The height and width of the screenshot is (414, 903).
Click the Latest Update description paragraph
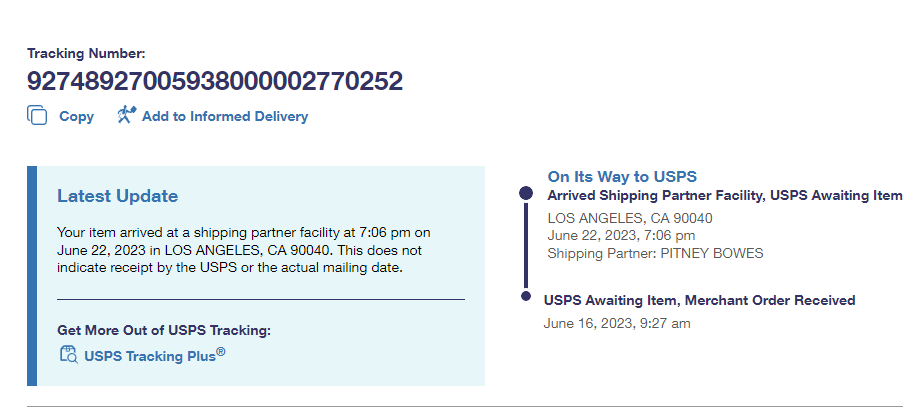coord(245,250)
